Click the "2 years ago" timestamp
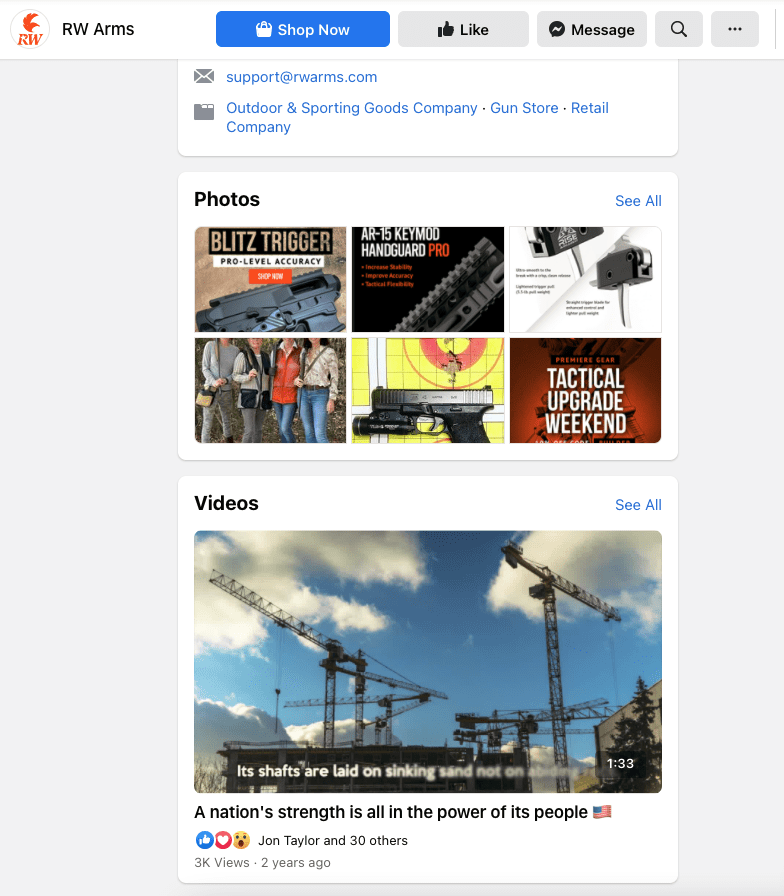Viewport: 784px width, 896px height. (x=296, y=863)
